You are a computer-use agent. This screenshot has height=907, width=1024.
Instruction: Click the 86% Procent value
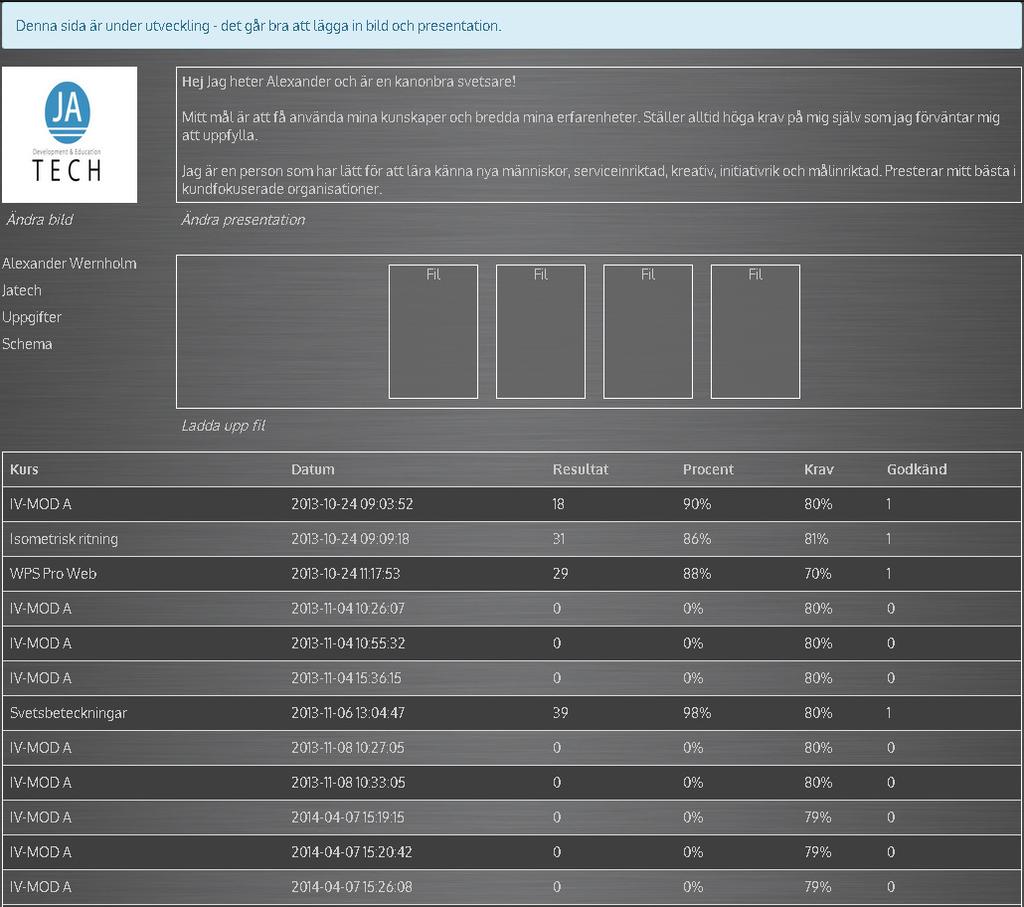tap(697, 539)
